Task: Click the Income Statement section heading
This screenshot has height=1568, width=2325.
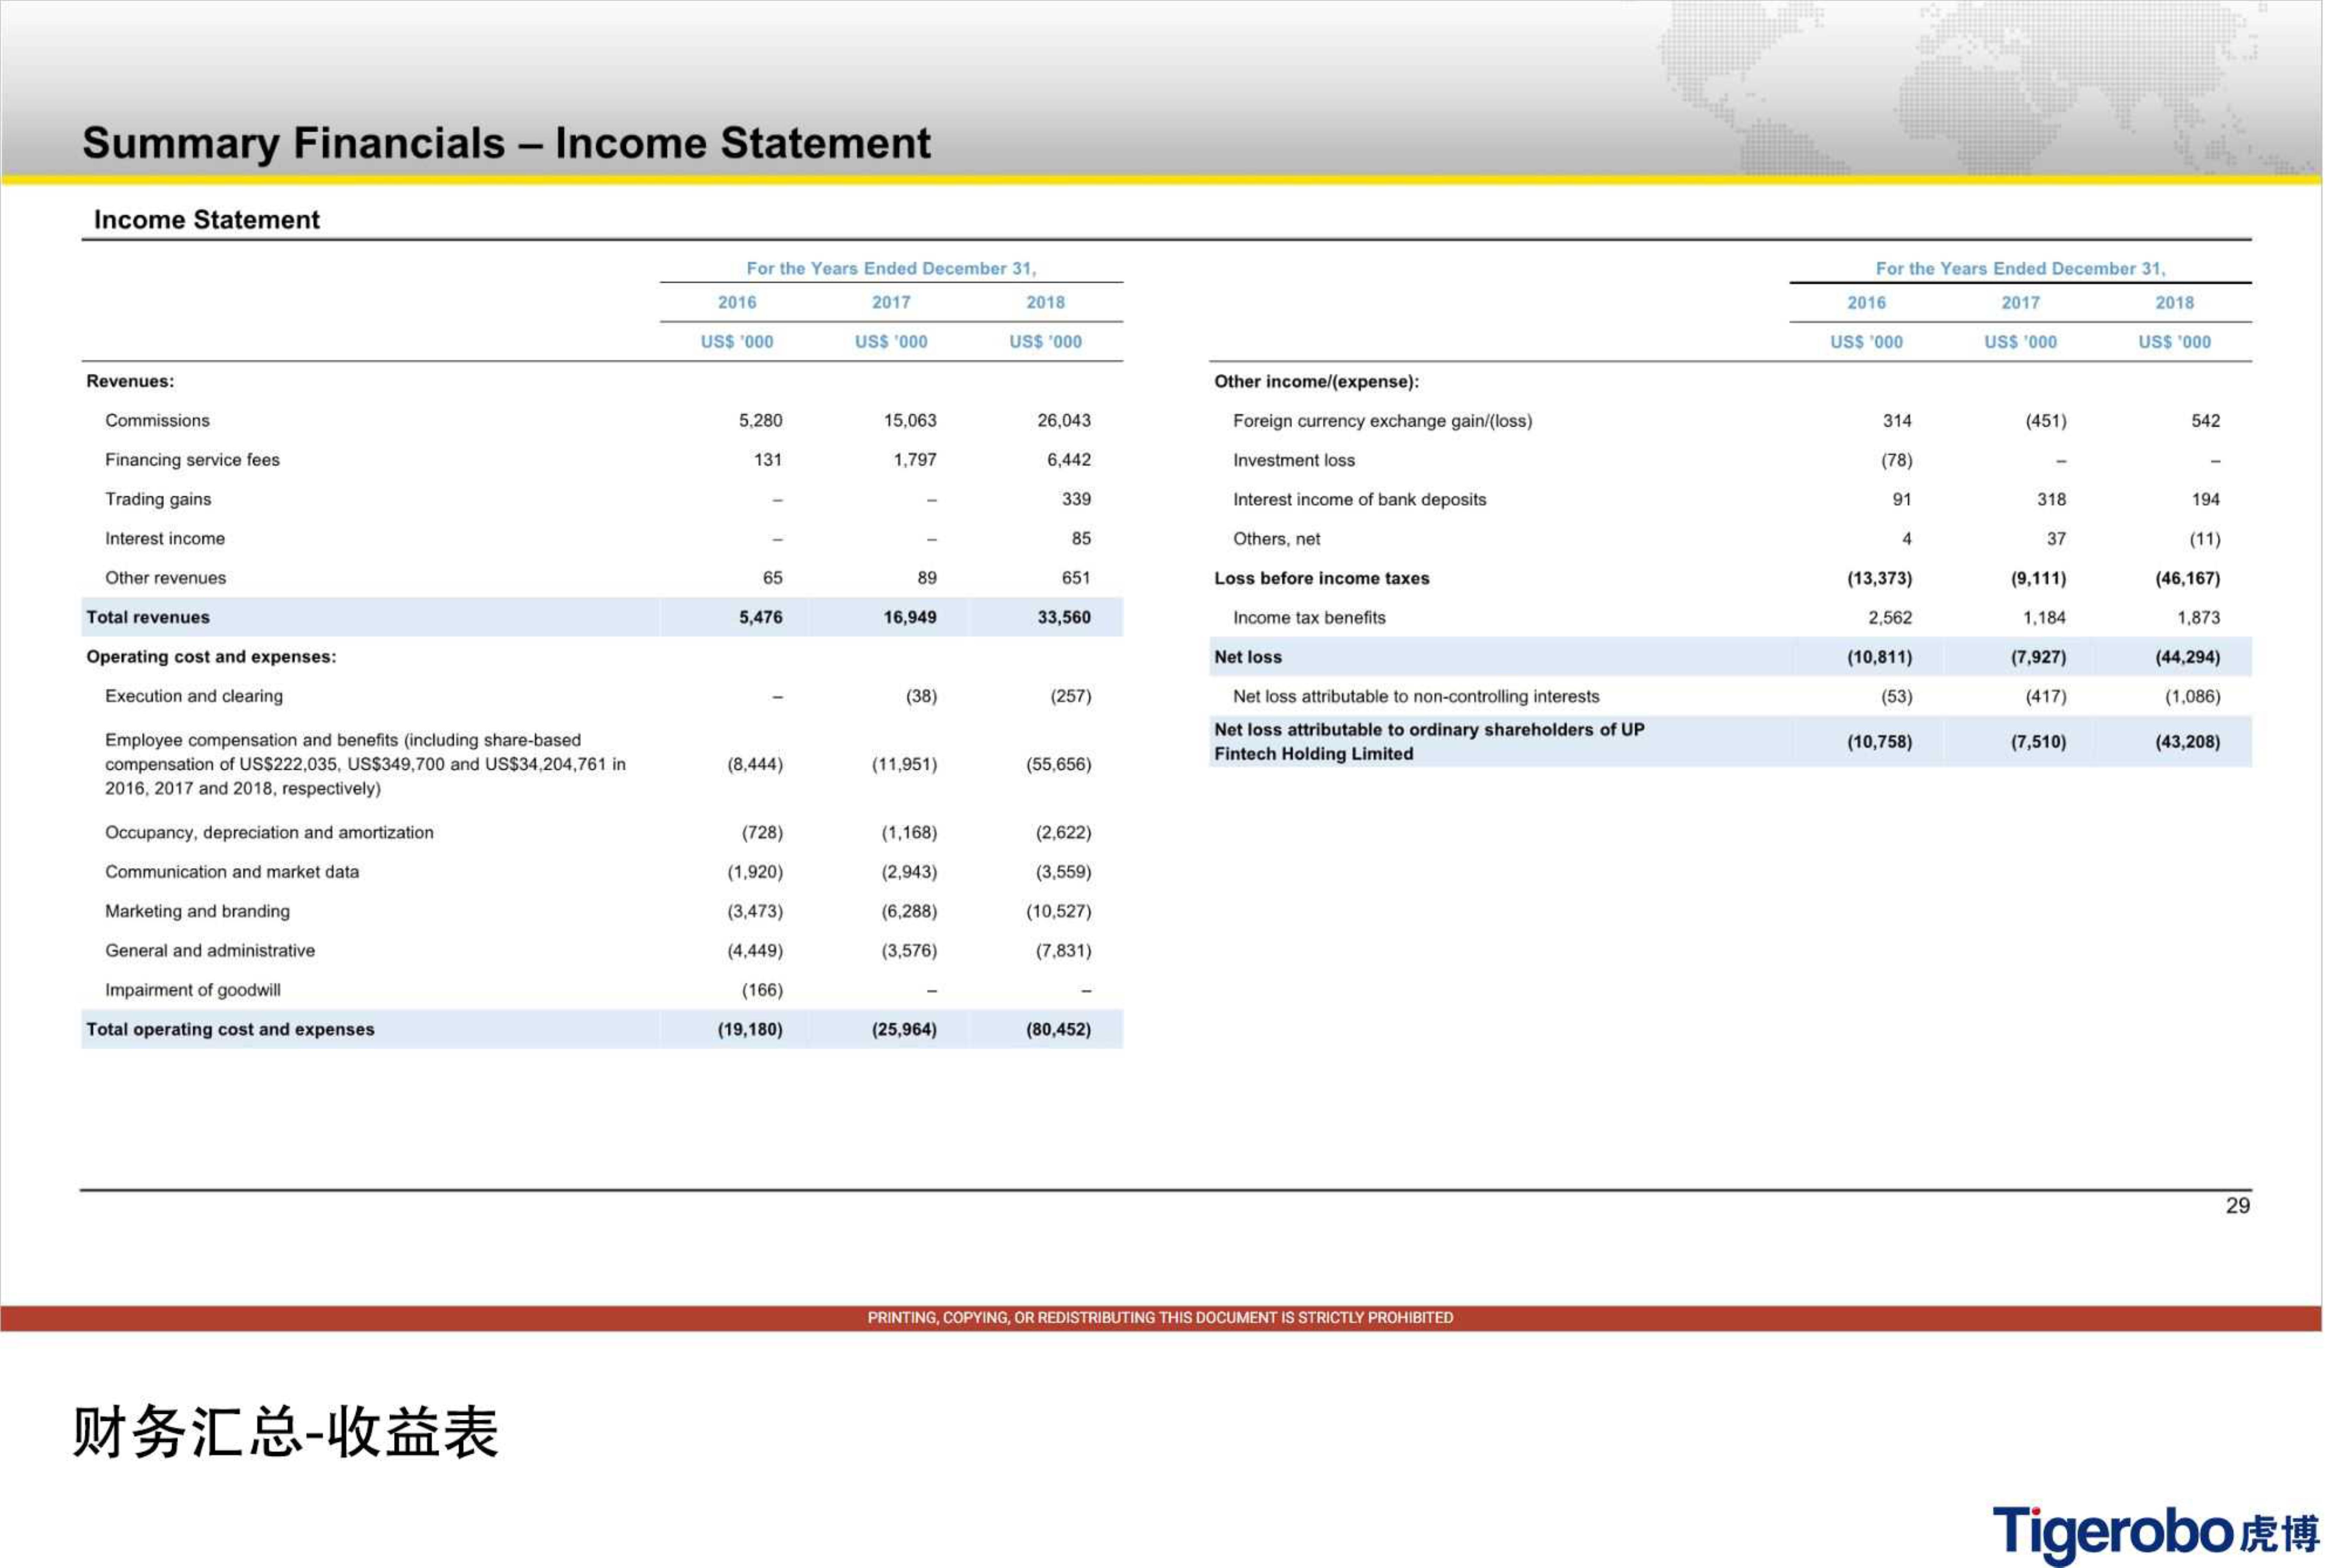Action: 207,220
